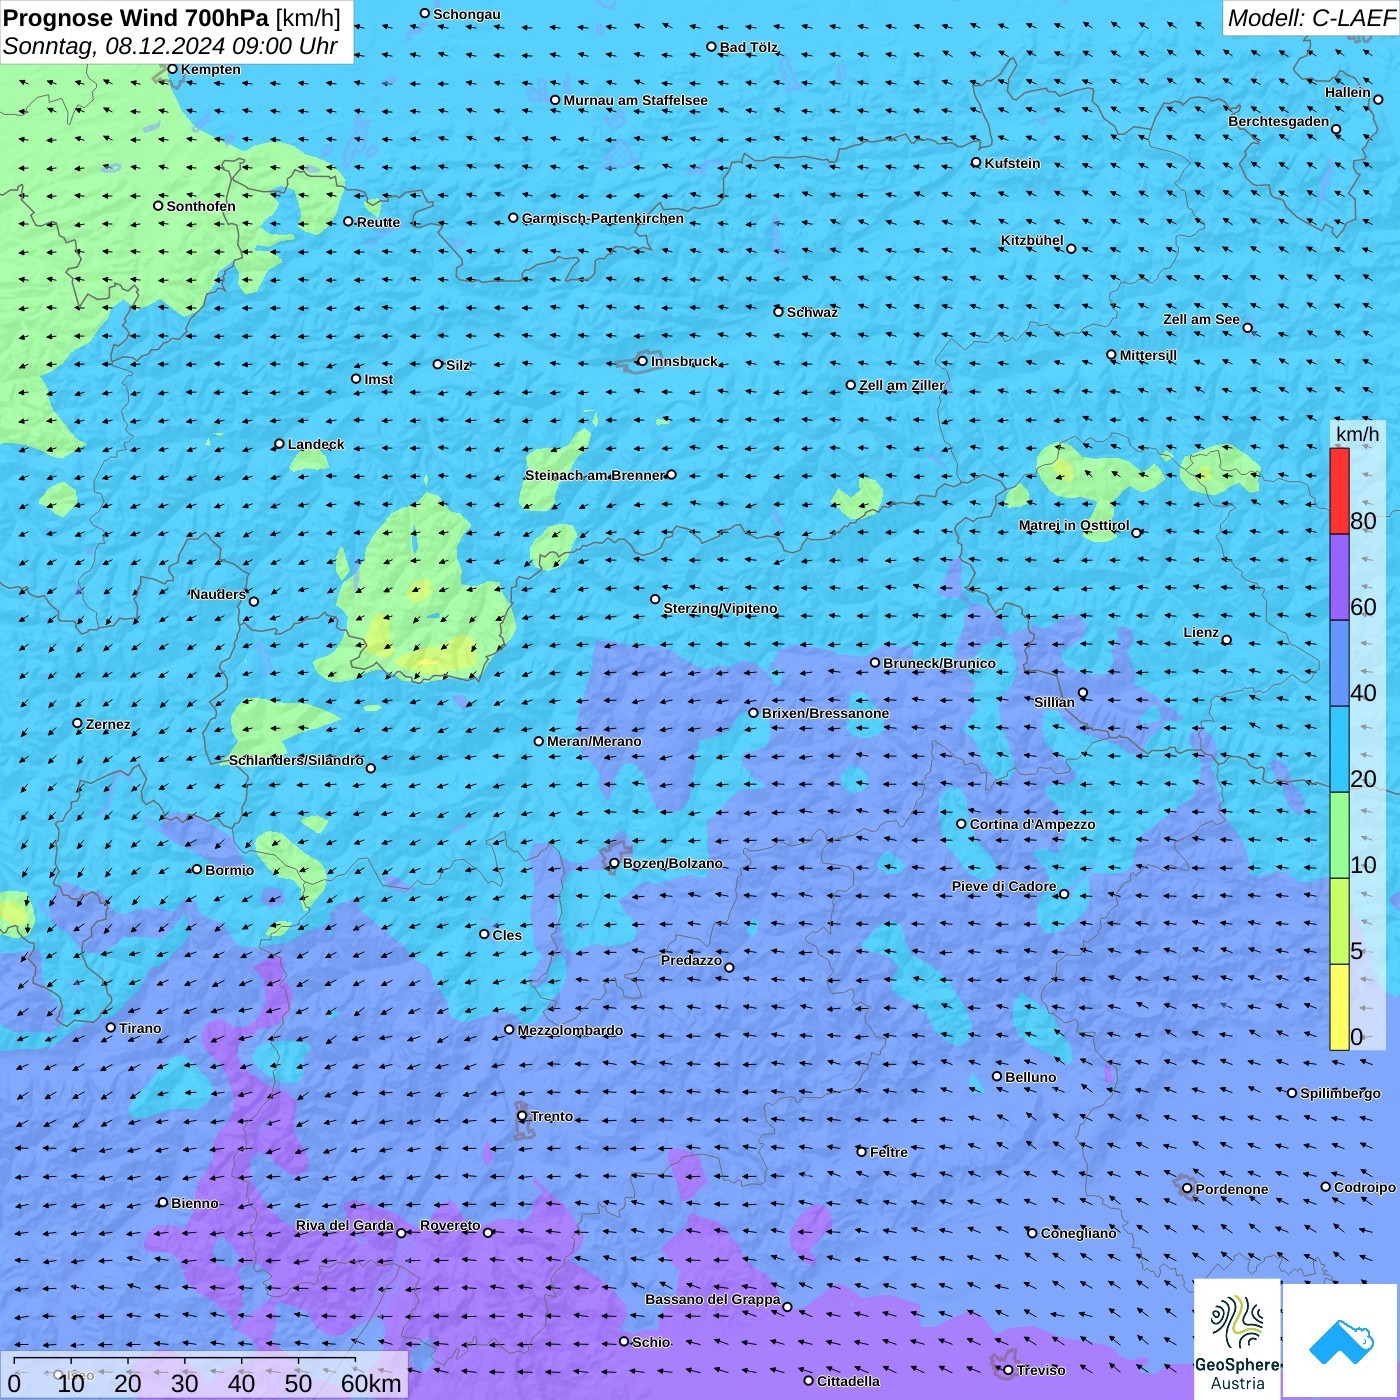The height and width of the screenshot is (1400, 1400).
Task: Click the 'Nauders' label
Action: click(218, 594)
